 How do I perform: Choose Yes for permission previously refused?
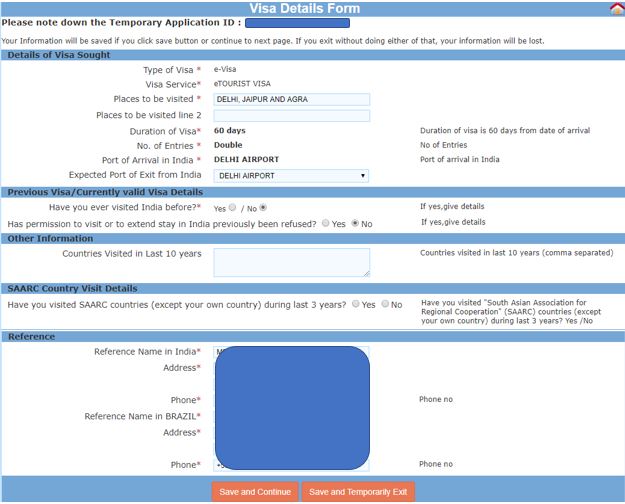[325, 223]
